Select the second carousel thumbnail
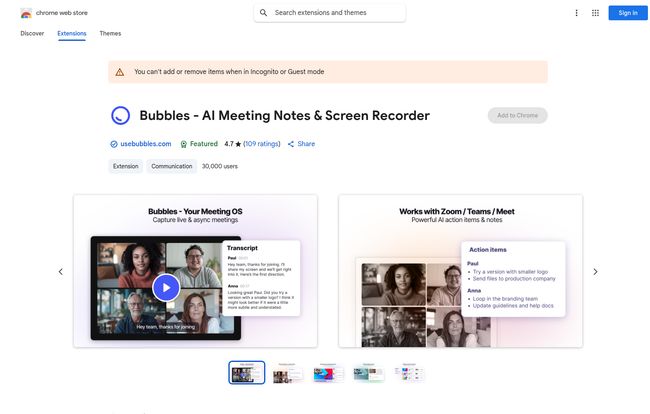This screenshot has height=414, width=650. tap(287, 373)
